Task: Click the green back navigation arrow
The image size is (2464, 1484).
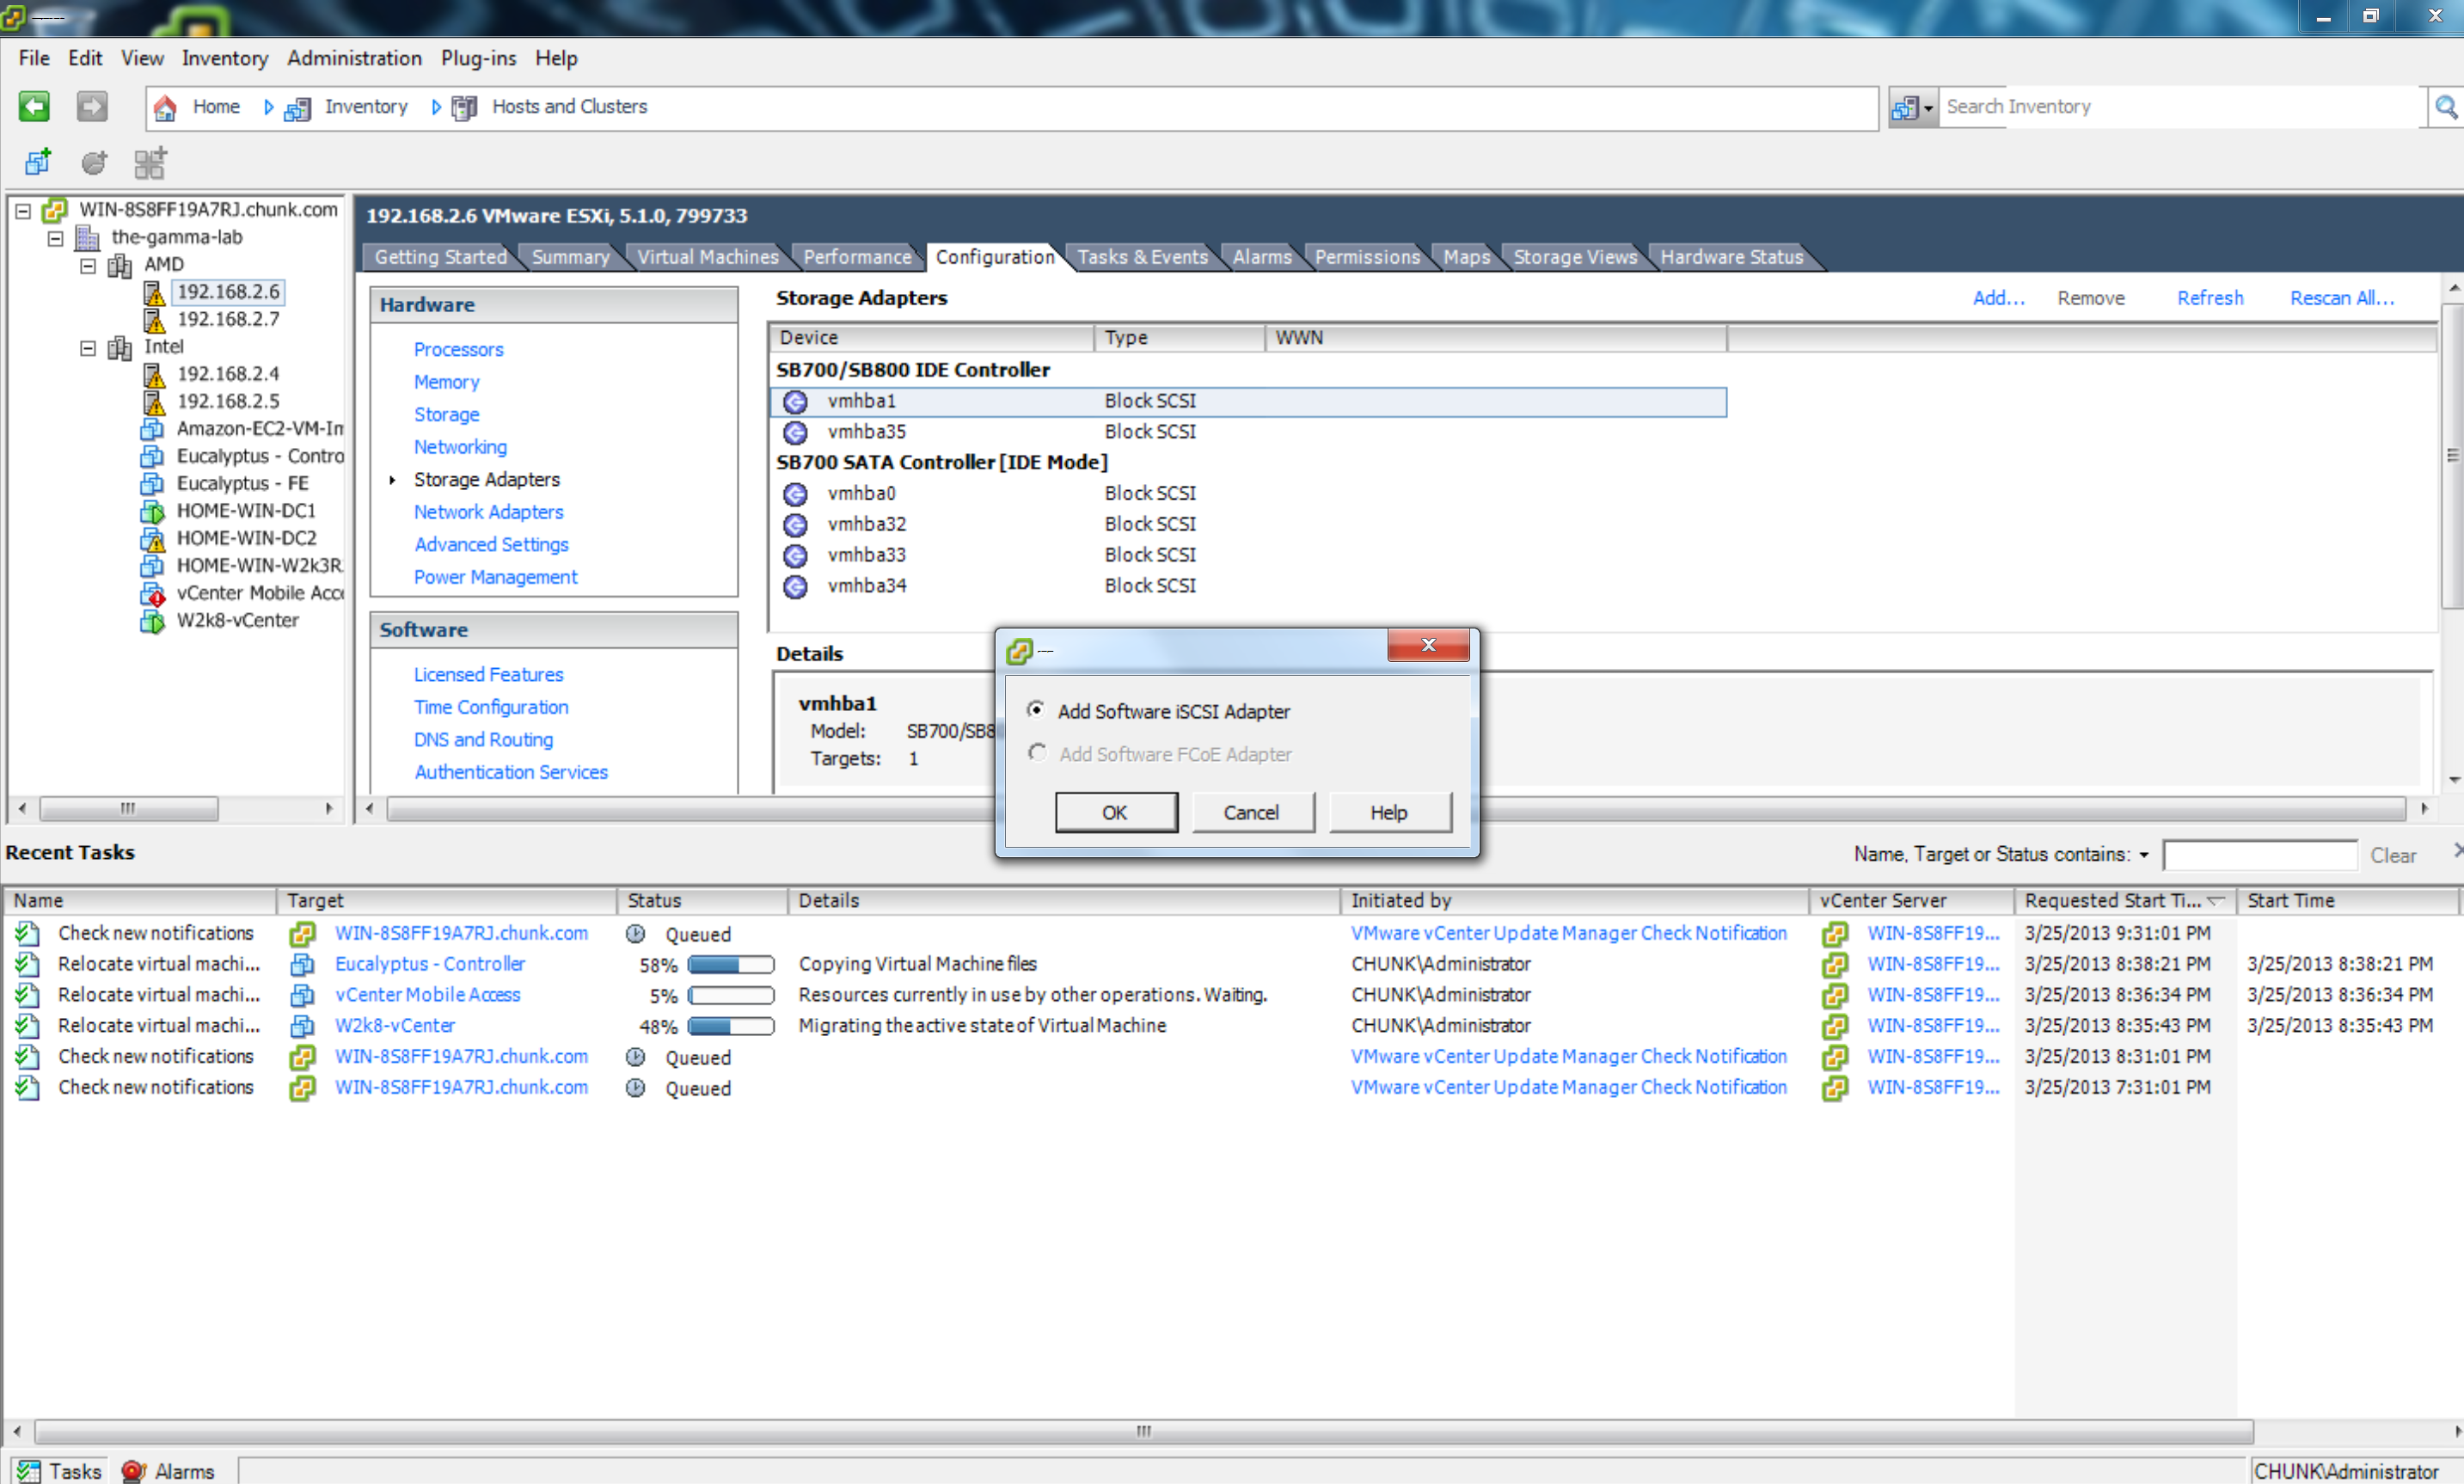Action: 34,106
